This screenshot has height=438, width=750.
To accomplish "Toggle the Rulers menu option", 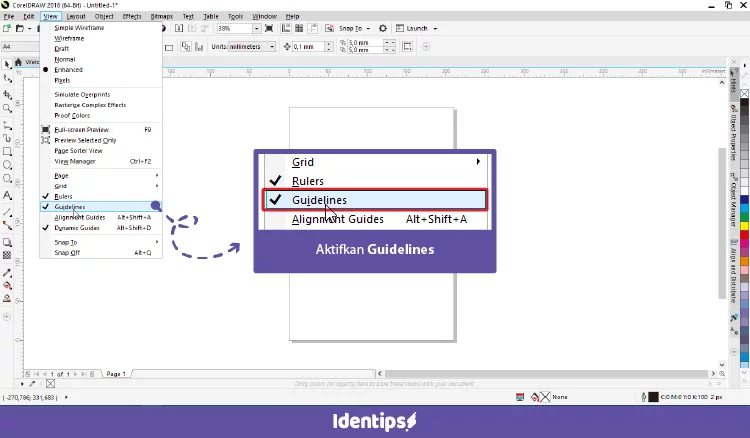I will coord(101,197).
